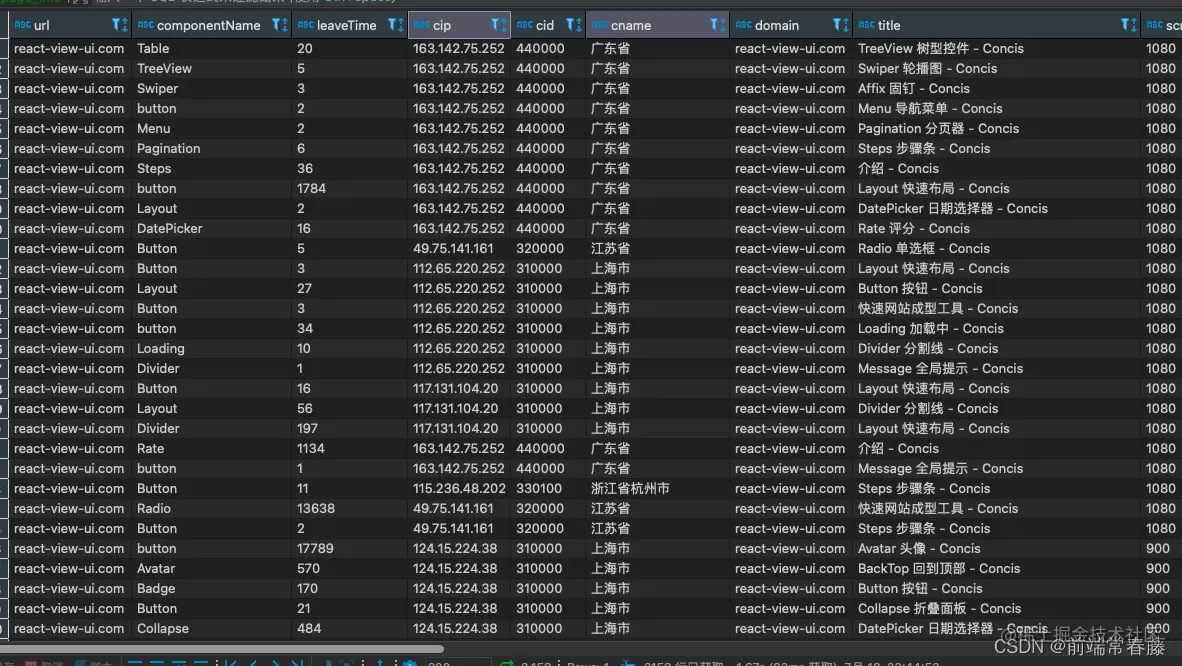The image size is (1182, 666).
Task: Select title cell 'Loading 加载中 - Concis'
Action: point(996,328)
